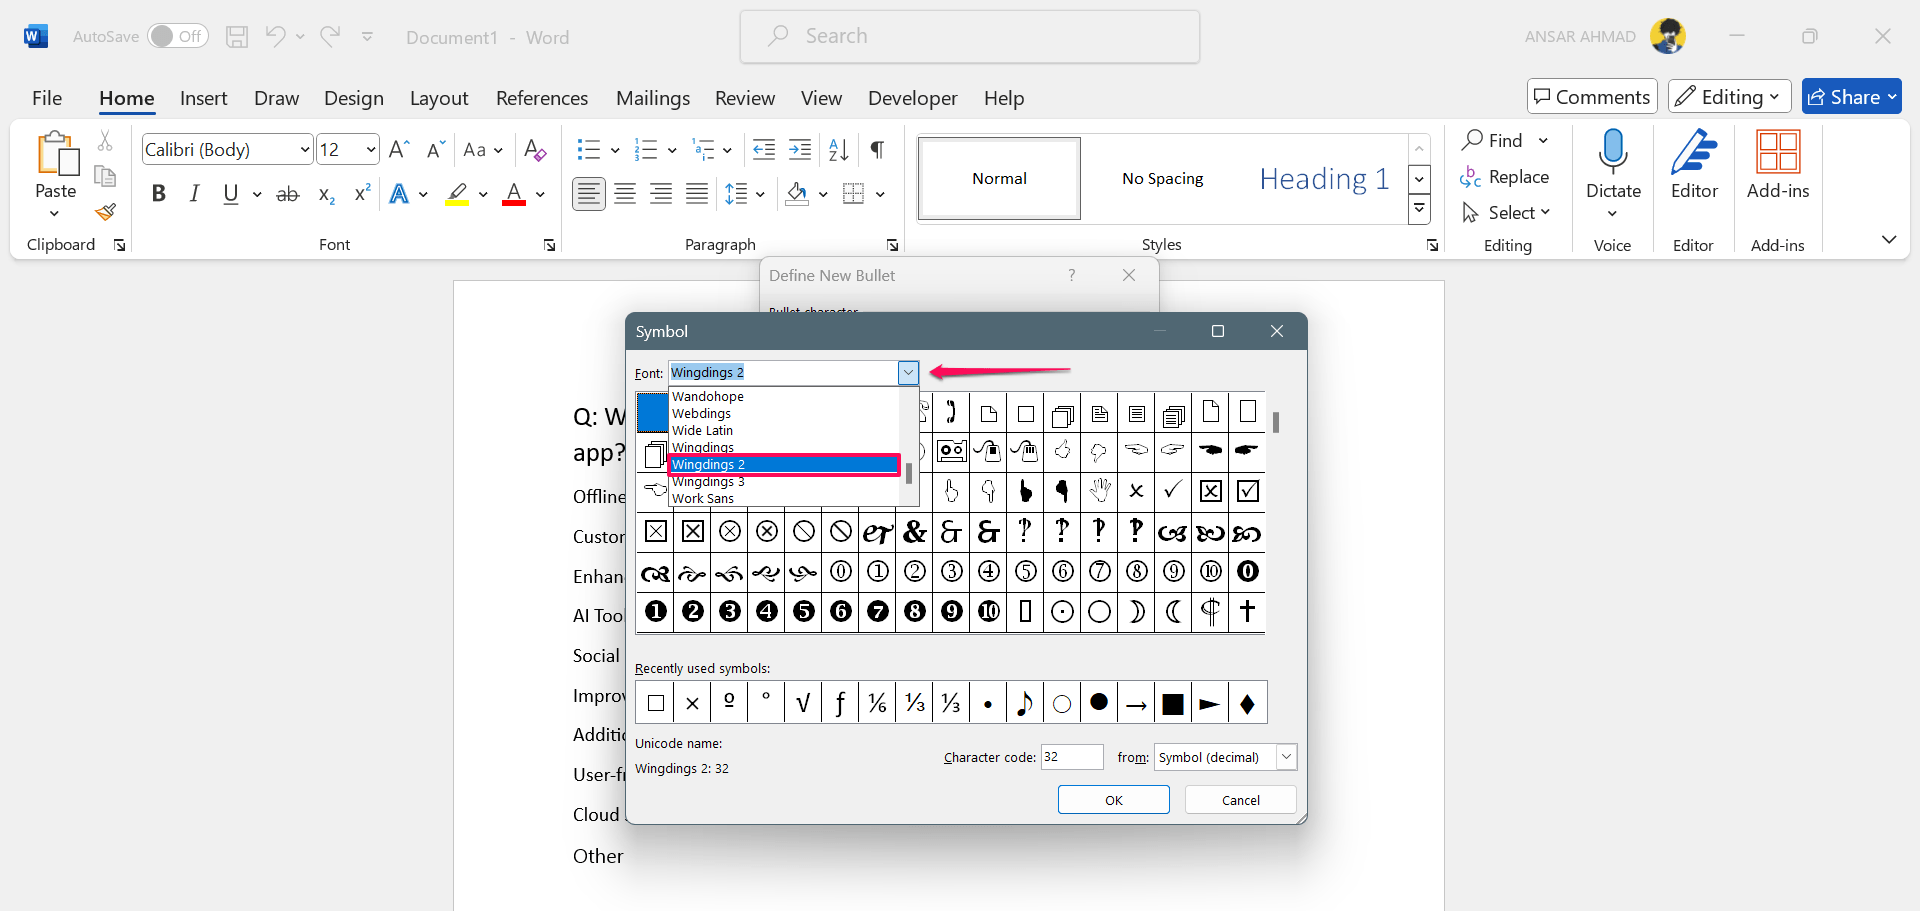Open bullets library dropdown arrow
Viewport: 1920px width, 911px height.
pyautogui.click(x=615, y=150)
